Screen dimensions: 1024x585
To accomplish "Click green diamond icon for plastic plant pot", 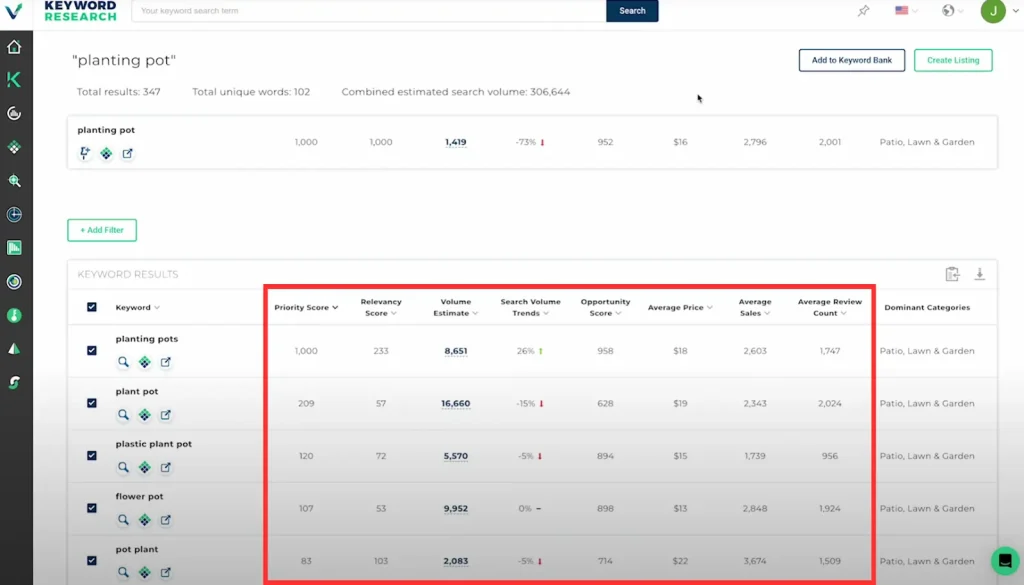I will [144, 467].
